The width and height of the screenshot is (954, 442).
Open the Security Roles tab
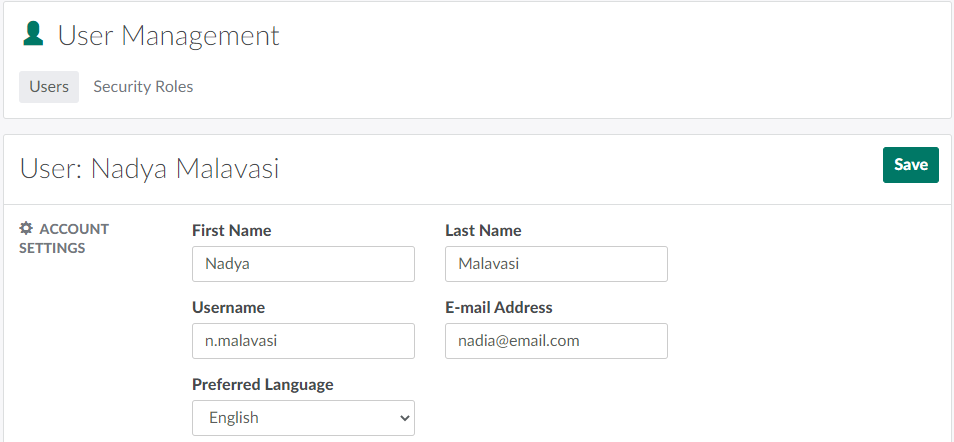coord(143,87)
